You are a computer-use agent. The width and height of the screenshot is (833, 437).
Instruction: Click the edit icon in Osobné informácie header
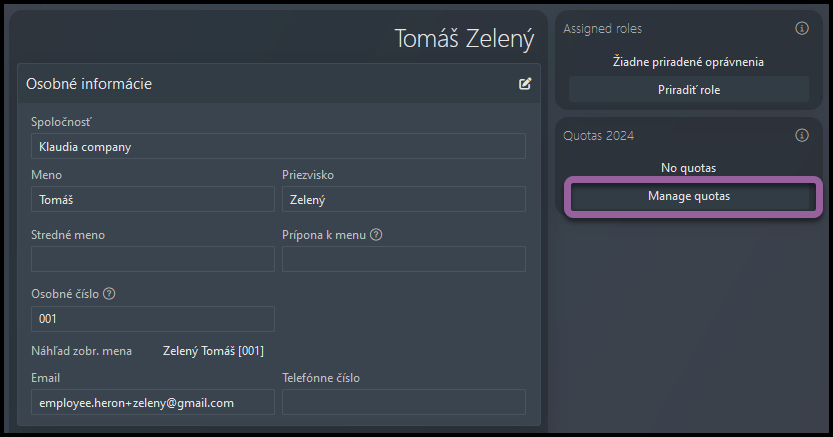click(x=525, y=83)
